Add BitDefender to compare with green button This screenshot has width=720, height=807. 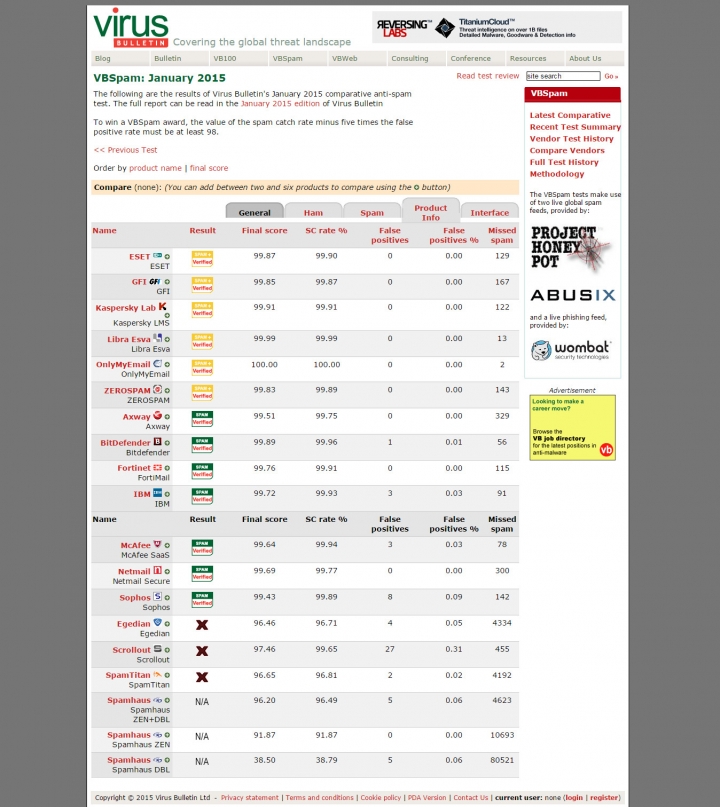tap(167, 443)
